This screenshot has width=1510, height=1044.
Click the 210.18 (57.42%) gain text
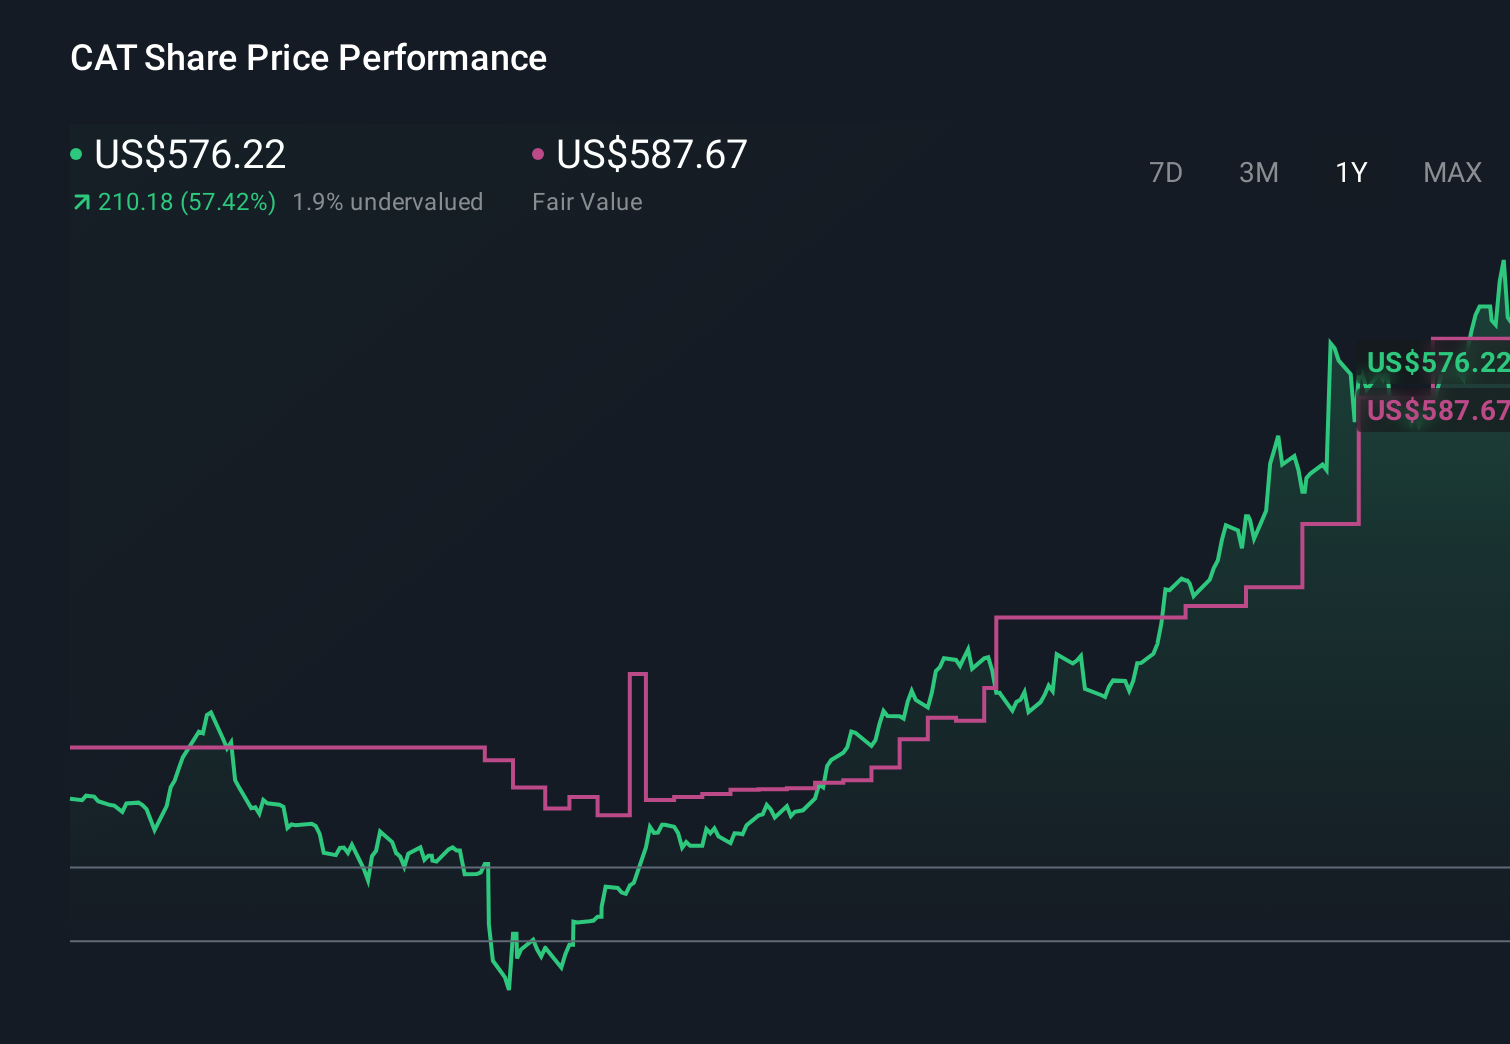tap(188, 201)
